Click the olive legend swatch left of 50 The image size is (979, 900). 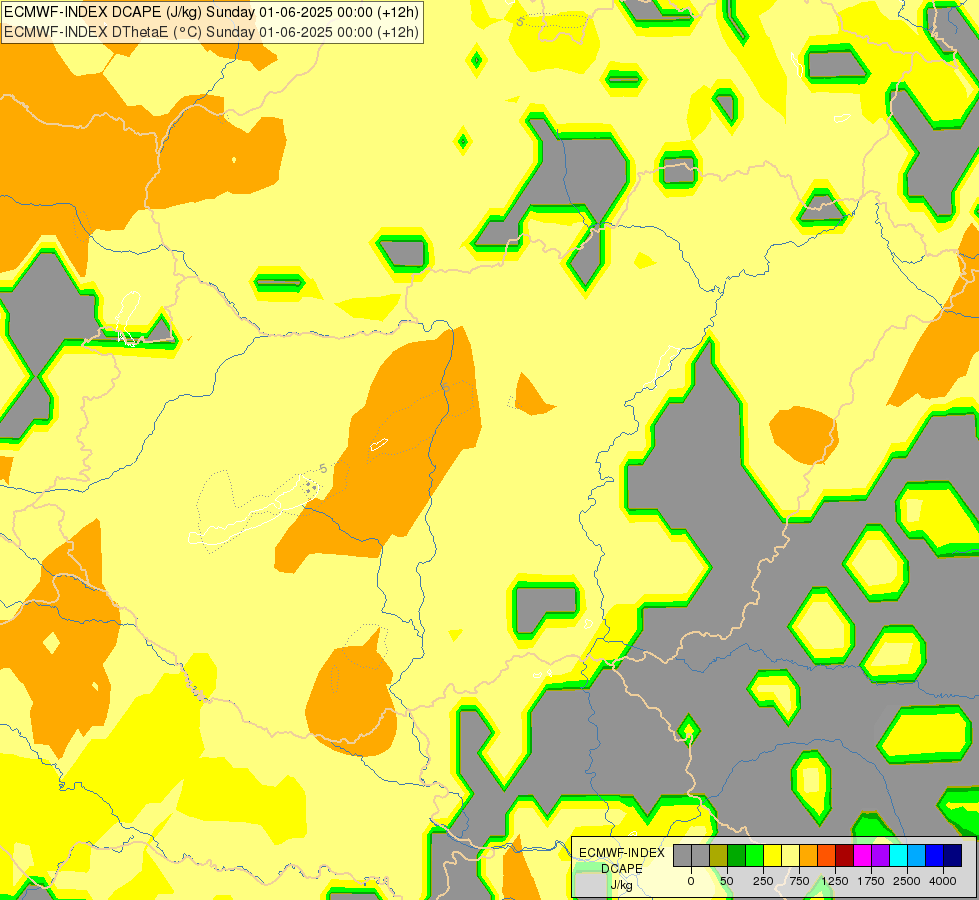719,855
